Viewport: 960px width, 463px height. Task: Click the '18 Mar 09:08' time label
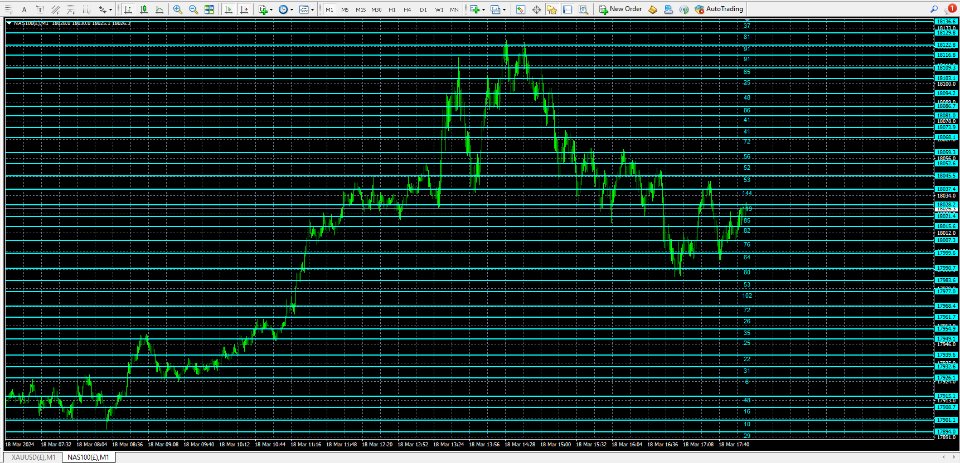pos(163,444)
